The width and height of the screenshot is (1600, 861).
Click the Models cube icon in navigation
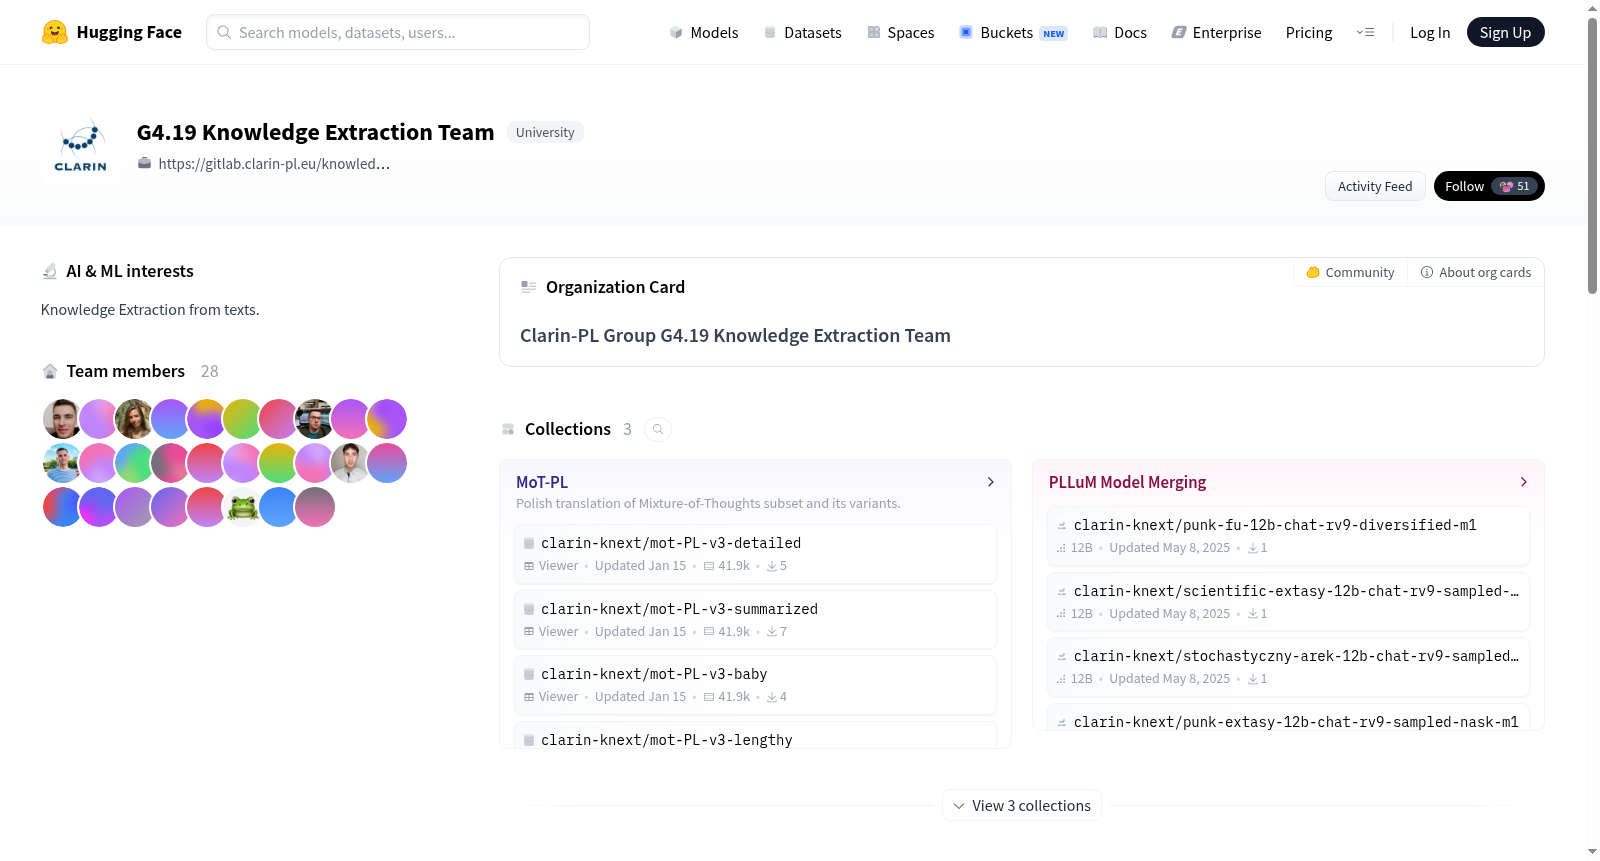tap(676, 33)
